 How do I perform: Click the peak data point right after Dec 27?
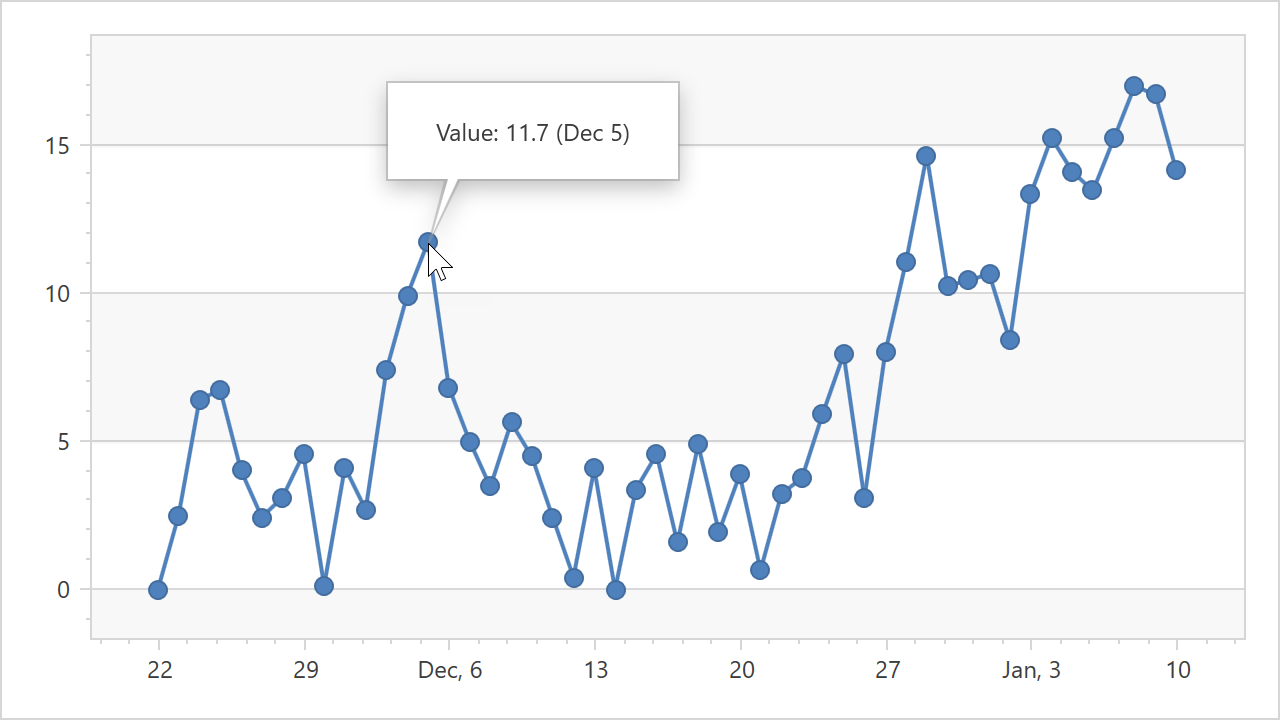(926, 156)
